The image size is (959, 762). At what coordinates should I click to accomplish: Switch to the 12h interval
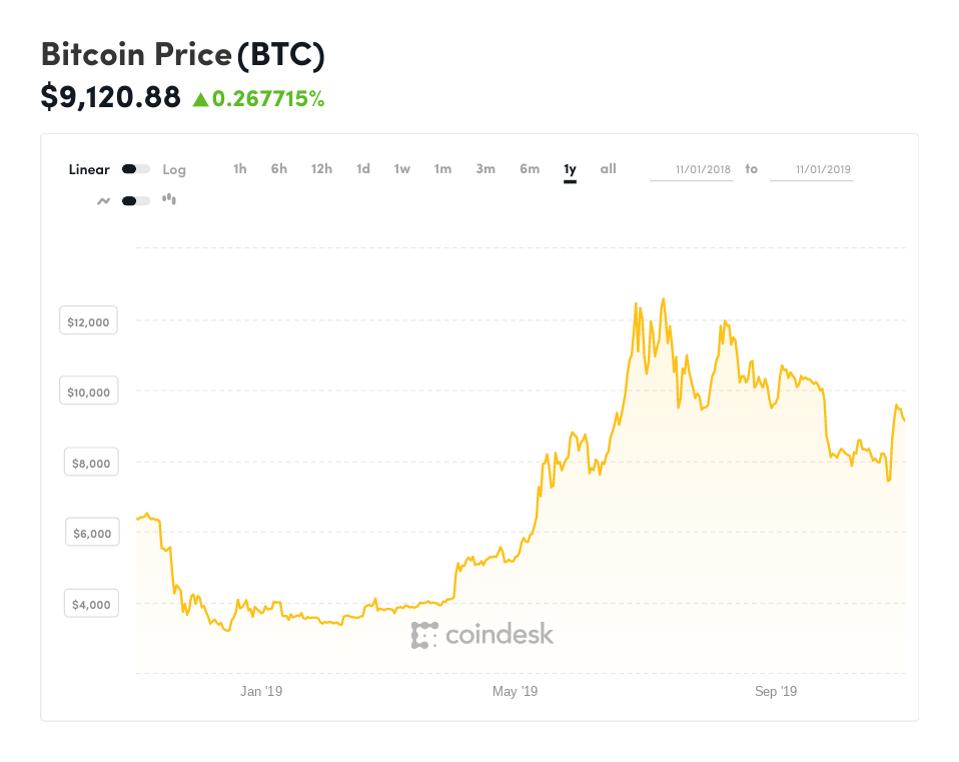coord(321,170)
